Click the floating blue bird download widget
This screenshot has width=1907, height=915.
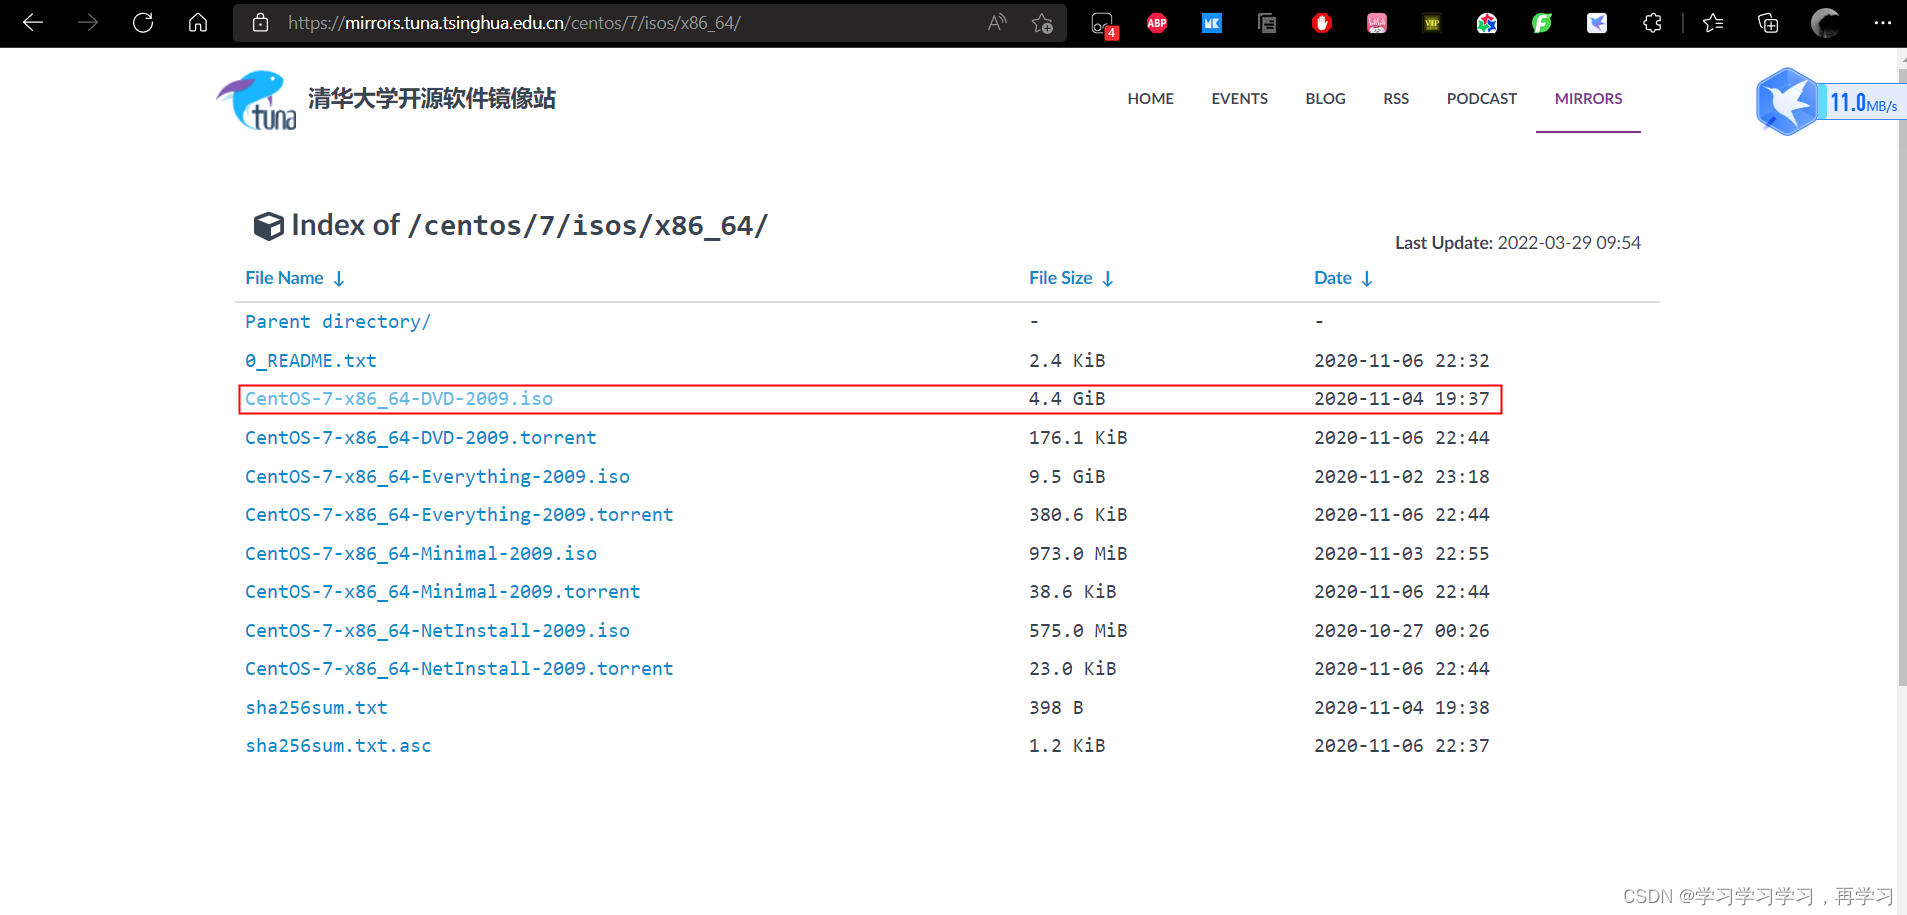[x=1787, y=102]
